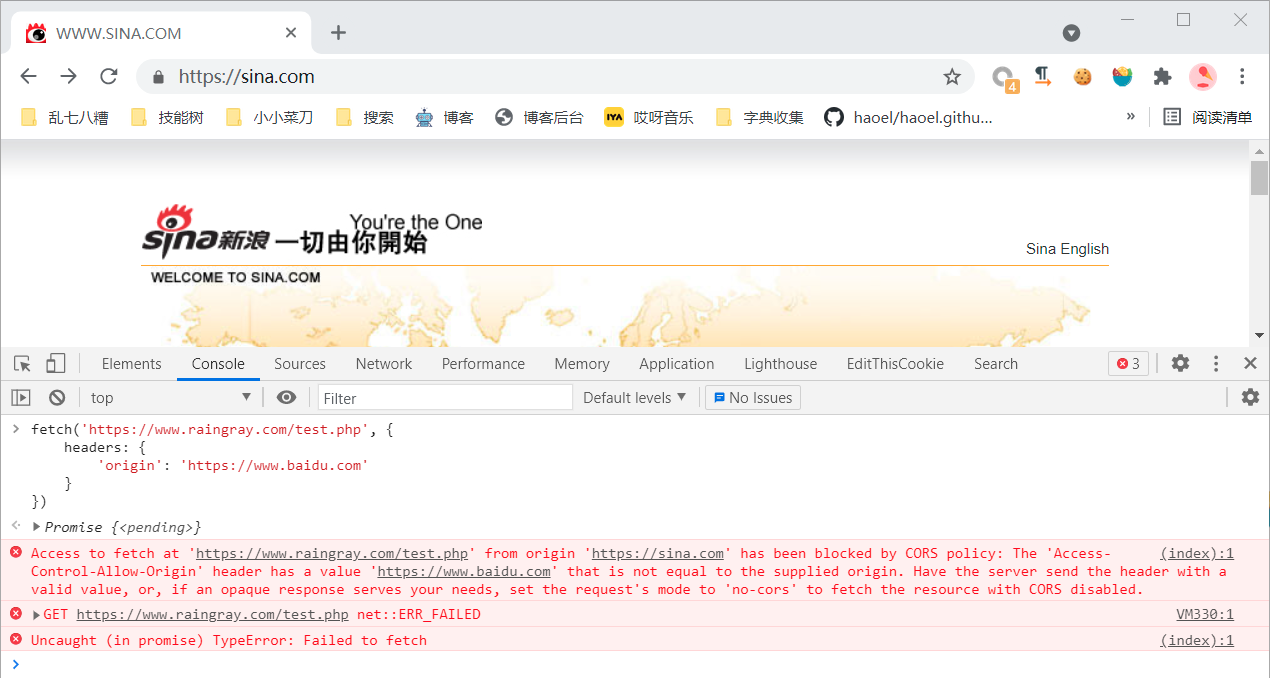Image resolution: width=1270 pixels, height=678 pixels.
Task: Switch to the Search tab in DevTools
Action: coord(996,364)
